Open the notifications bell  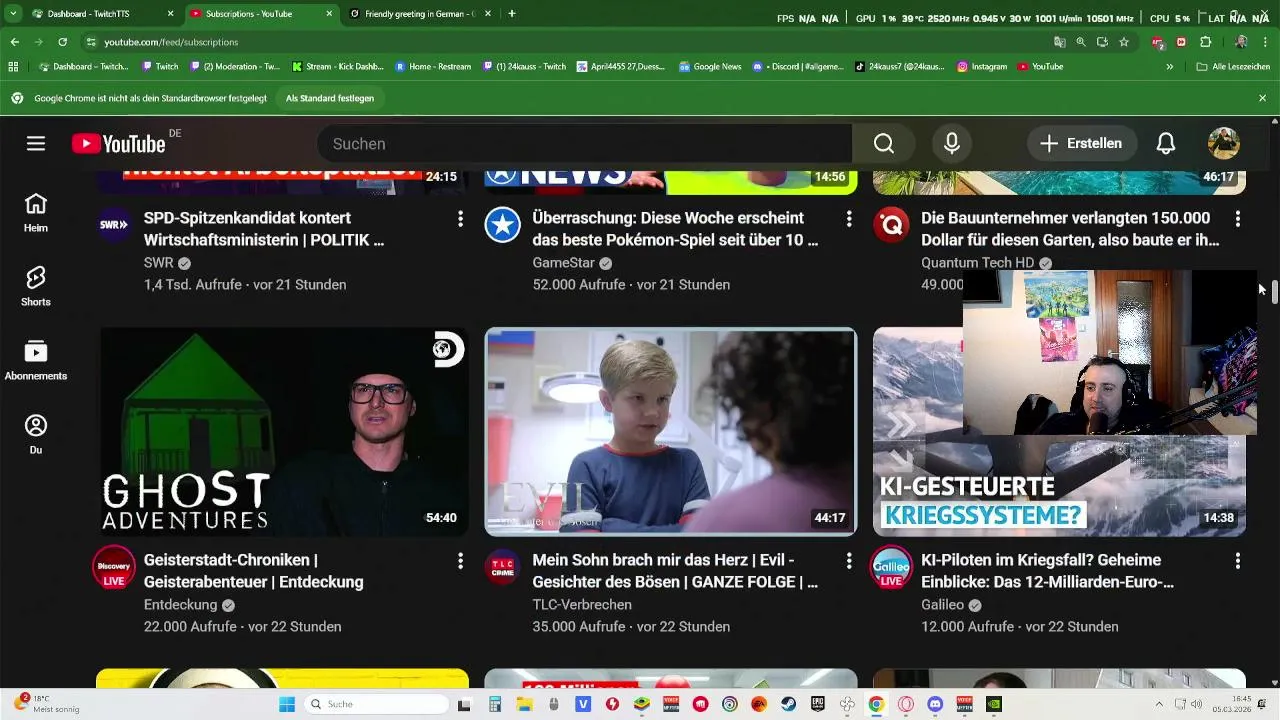(1165, 143)
